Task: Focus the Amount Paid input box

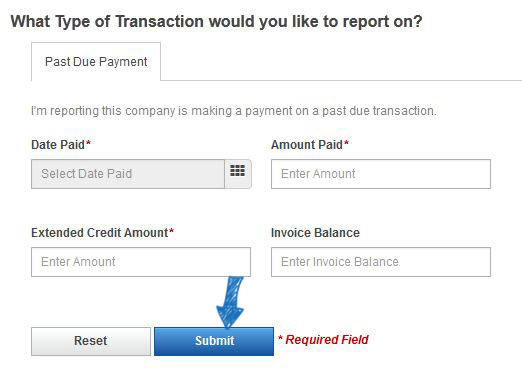Action: tap(381, 174)
